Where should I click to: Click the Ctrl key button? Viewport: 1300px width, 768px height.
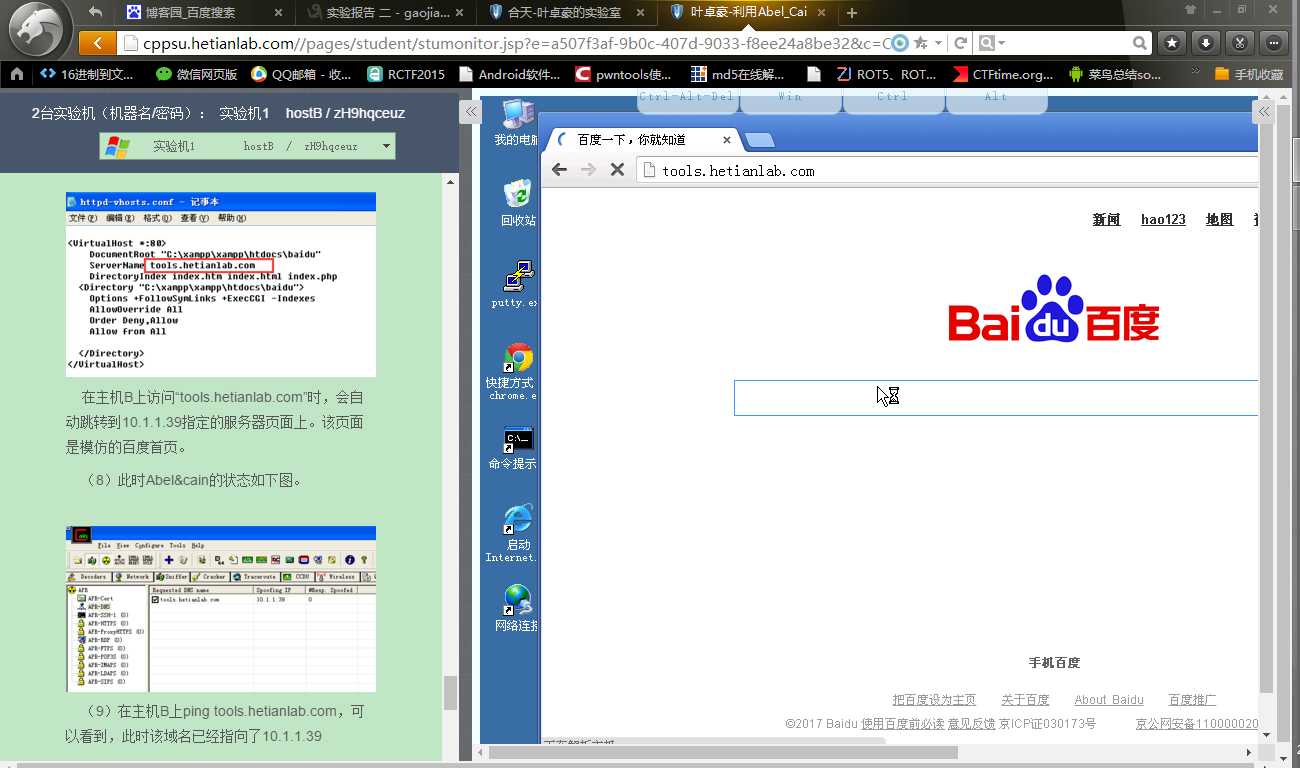click(x=893, y=99)
